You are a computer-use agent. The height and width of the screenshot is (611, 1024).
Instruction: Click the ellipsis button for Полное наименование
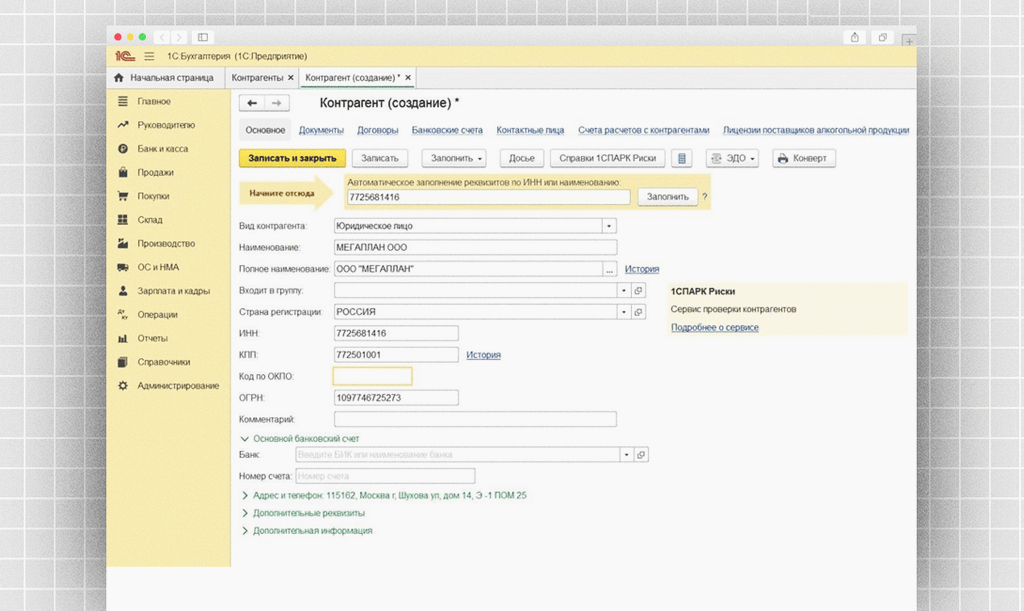[x=609, y=269]
